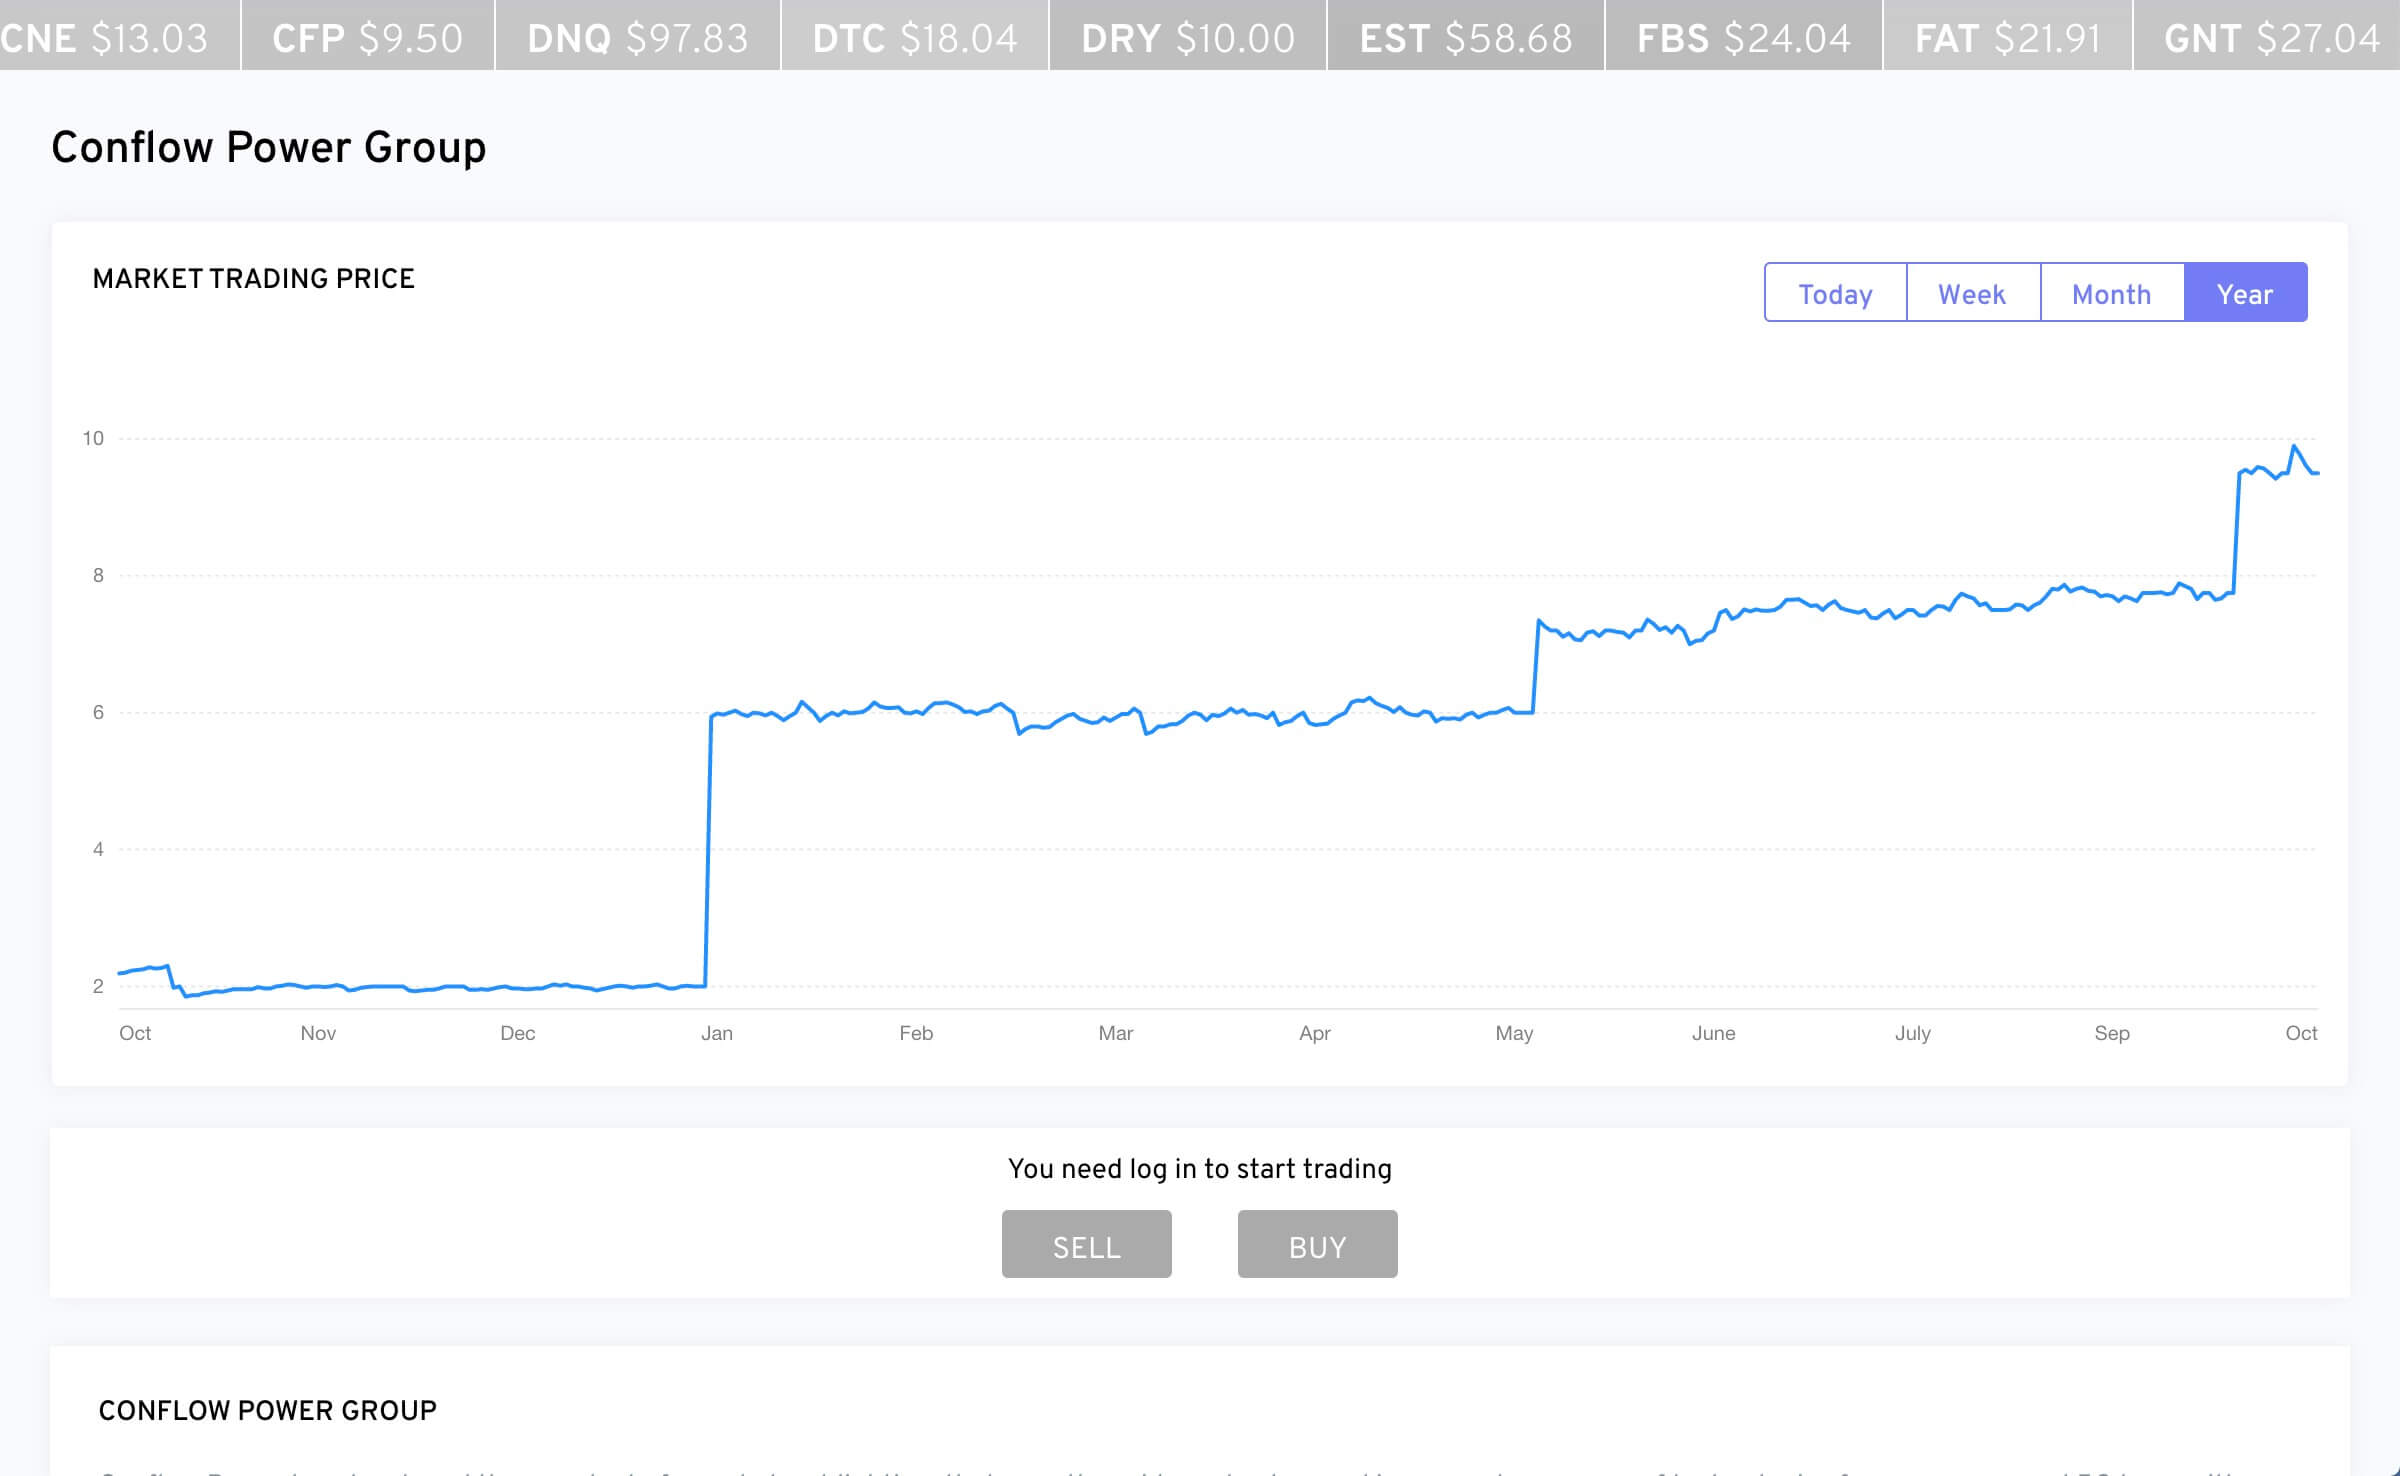The image size is (2400, 1476).
Task: Select the DTC $18.04 ticker
Action: coord(913,38)
